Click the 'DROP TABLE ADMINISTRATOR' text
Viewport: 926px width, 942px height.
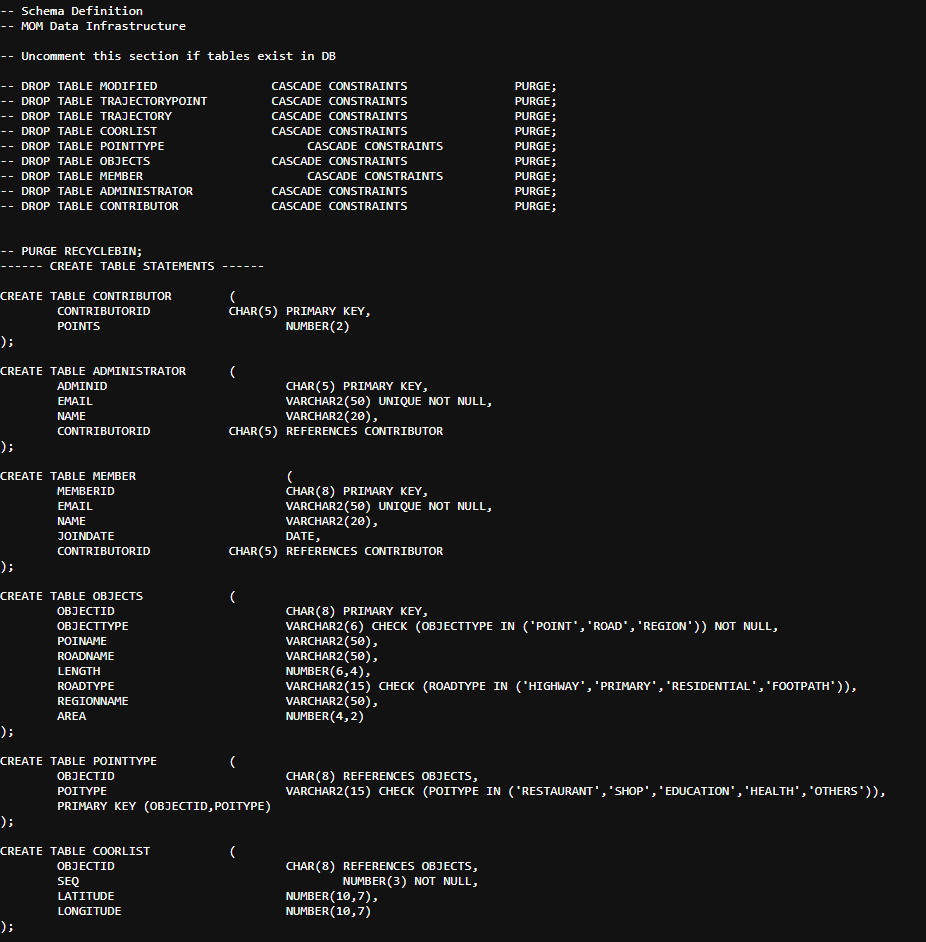click(107, 191)
